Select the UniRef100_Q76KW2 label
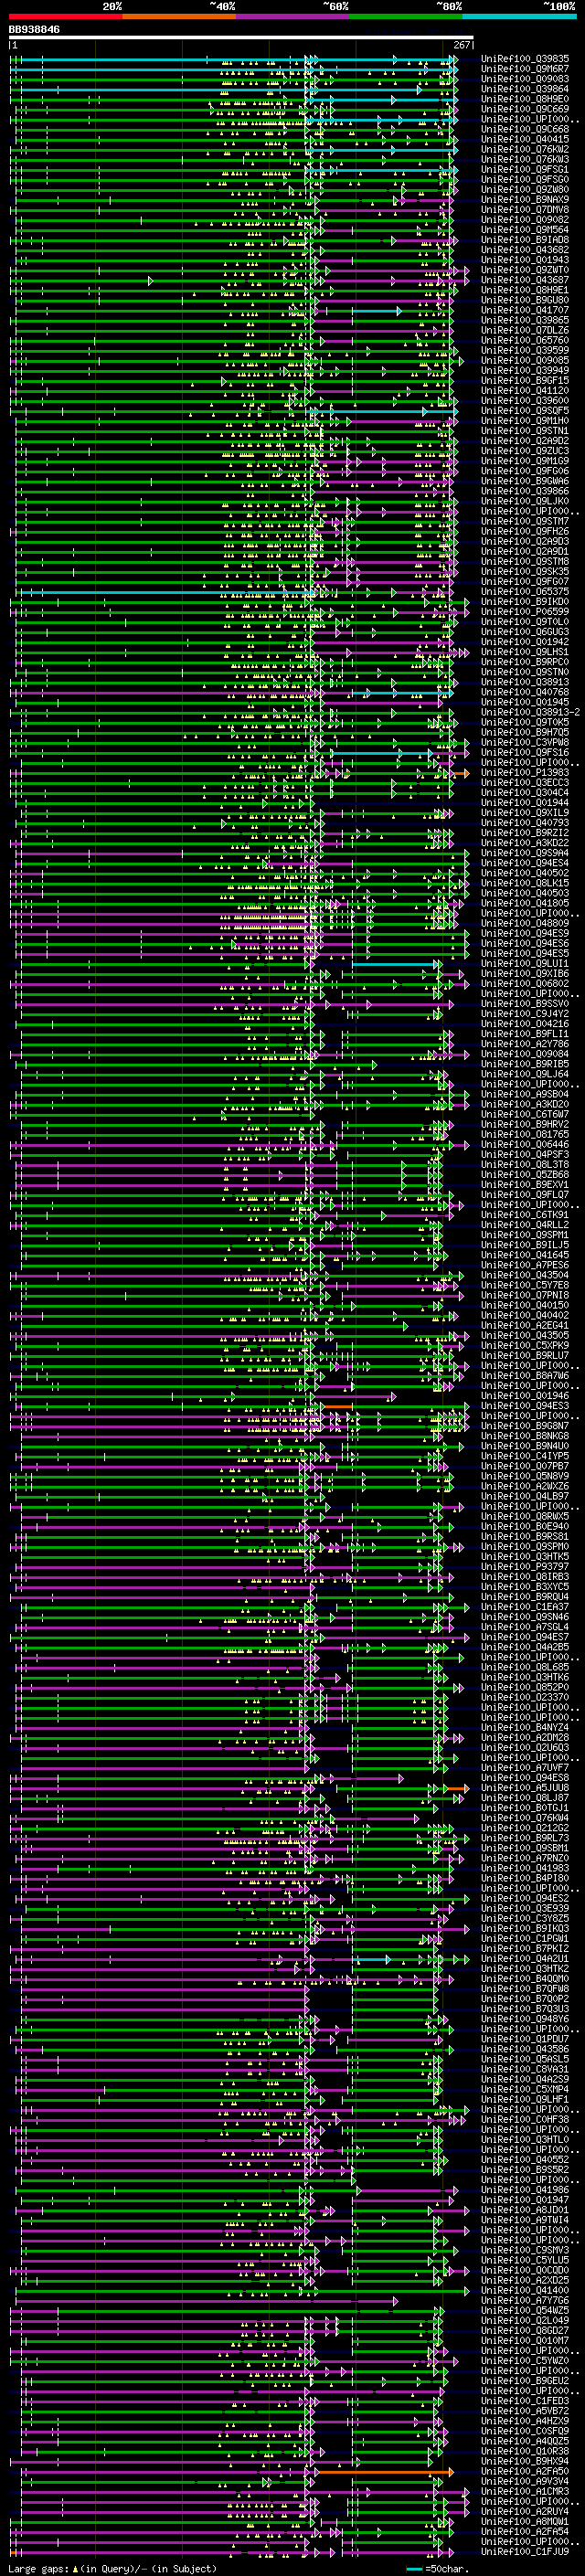 tap(525, 149)
